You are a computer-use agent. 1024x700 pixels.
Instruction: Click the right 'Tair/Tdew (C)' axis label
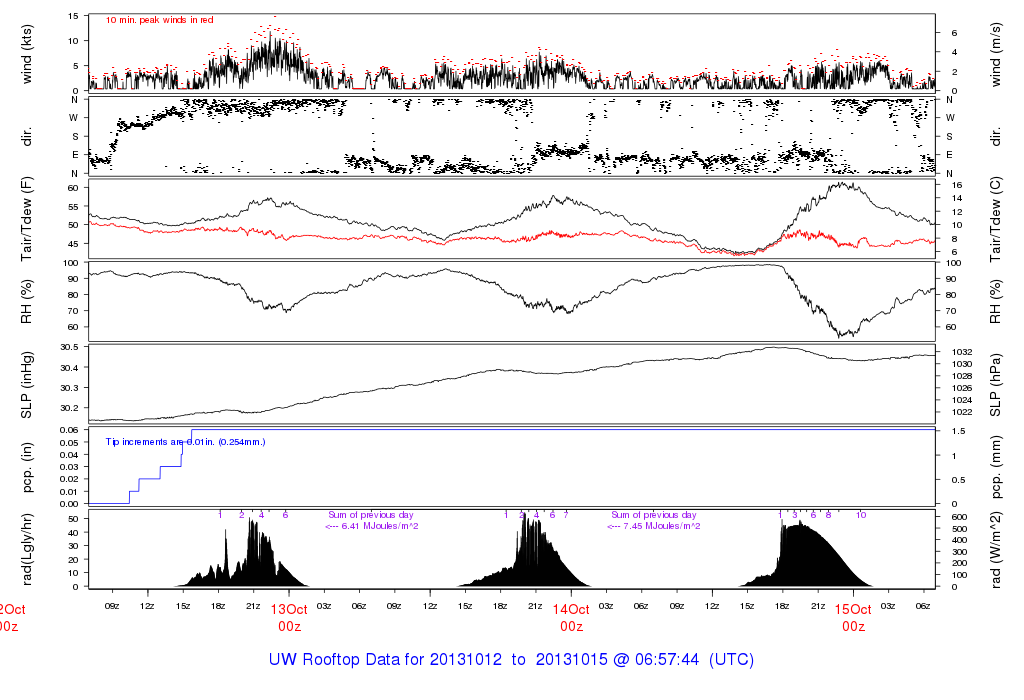tap(995, 219)
